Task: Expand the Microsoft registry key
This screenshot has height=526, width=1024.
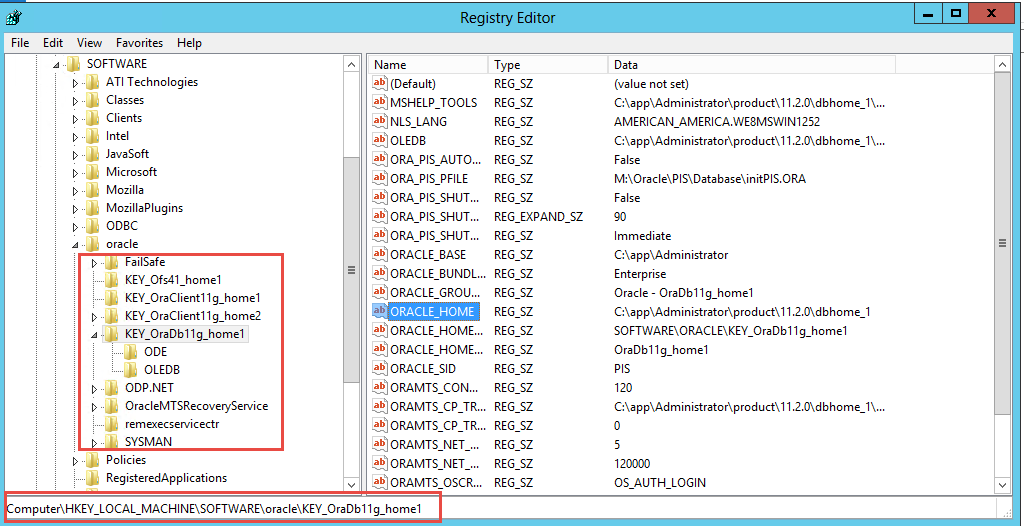Action: click(75, 172)
